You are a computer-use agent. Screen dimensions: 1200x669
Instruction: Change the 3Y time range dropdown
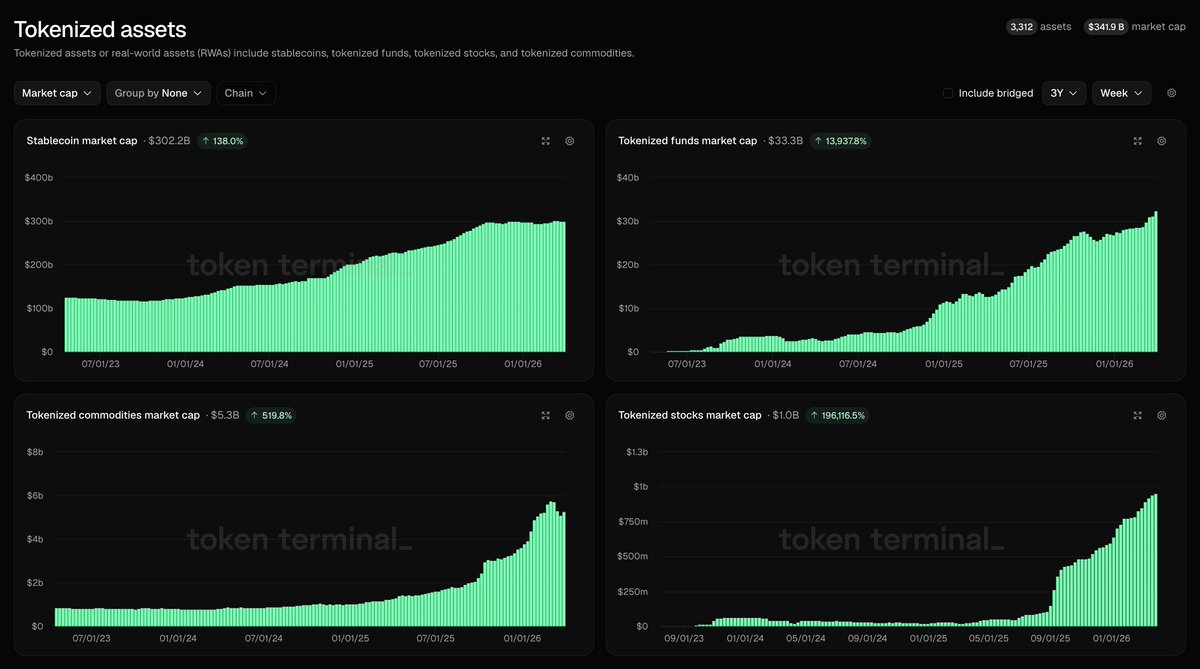(x=1064, y=93)
